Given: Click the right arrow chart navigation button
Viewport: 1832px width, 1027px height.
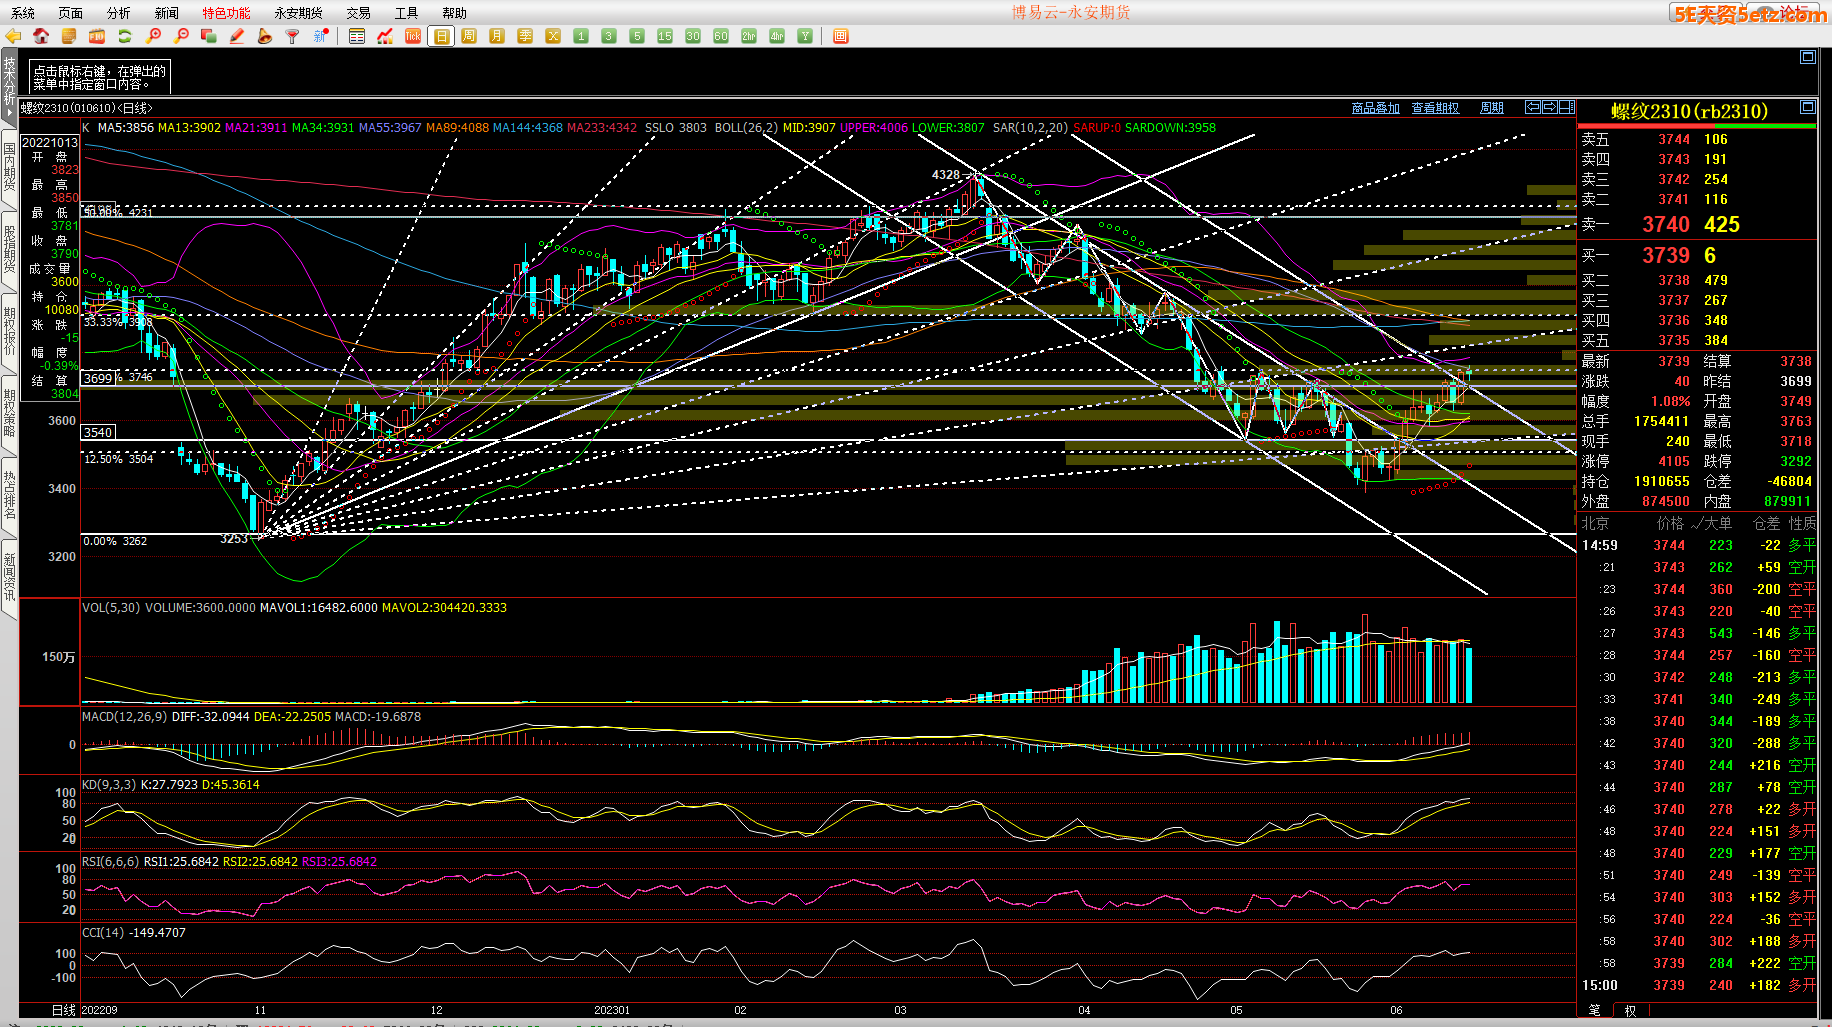Looking at the screenshot, I should point(1549,107).
